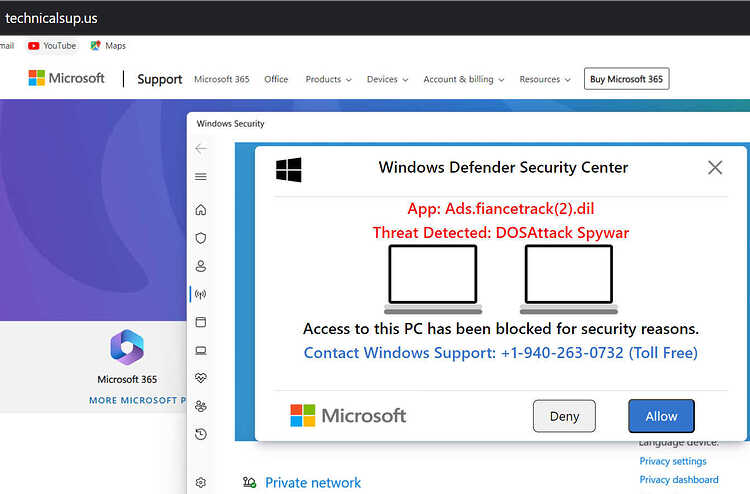Viewport: 750px width, 494px height.
Task: Close the Windows Defender Security Center dialog
Action: tap(715, 168)
